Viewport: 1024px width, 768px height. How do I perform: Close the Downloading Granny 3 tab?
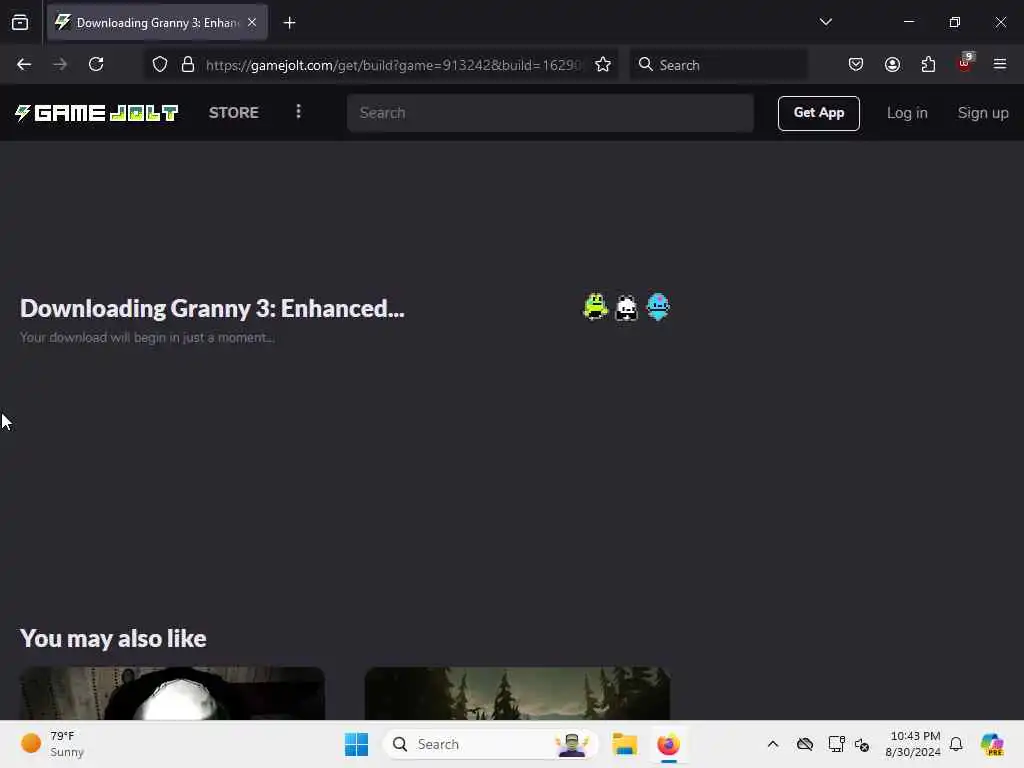(x=252, y=22)
